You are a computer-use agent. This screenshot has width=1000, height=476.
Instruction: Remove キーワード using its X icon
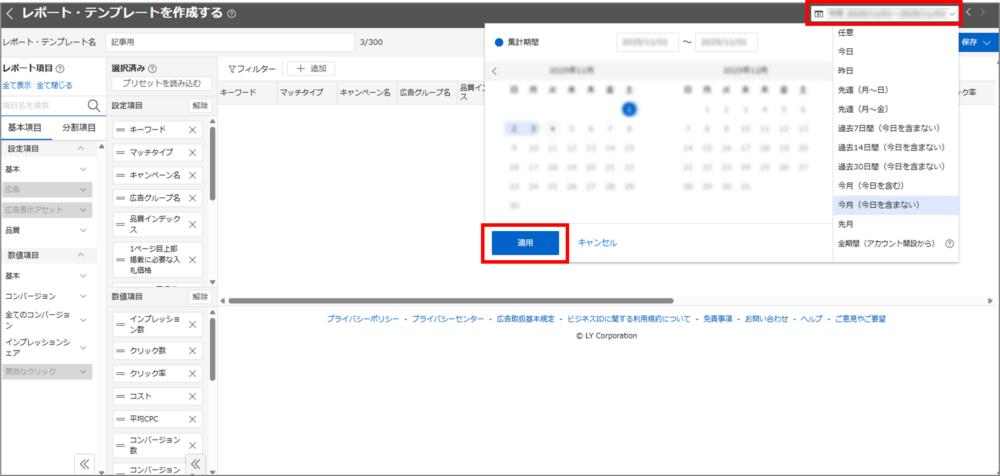[193, 130]
